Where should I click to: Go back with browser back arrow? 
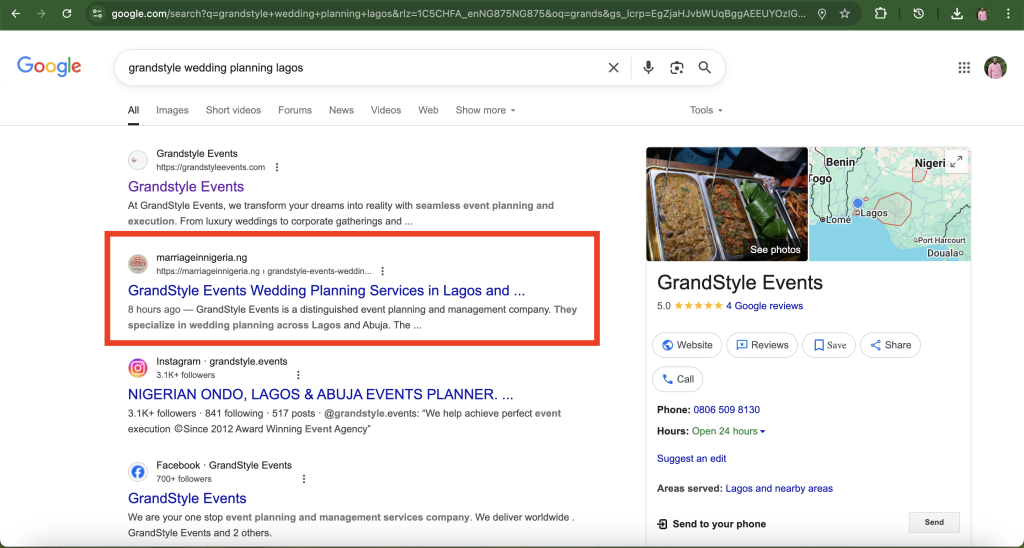(16, 14)
